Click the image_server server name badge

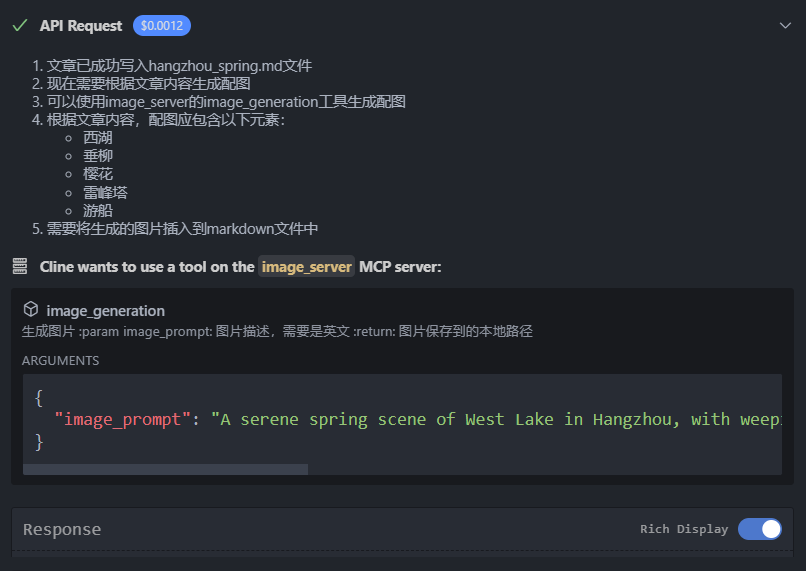307,267
